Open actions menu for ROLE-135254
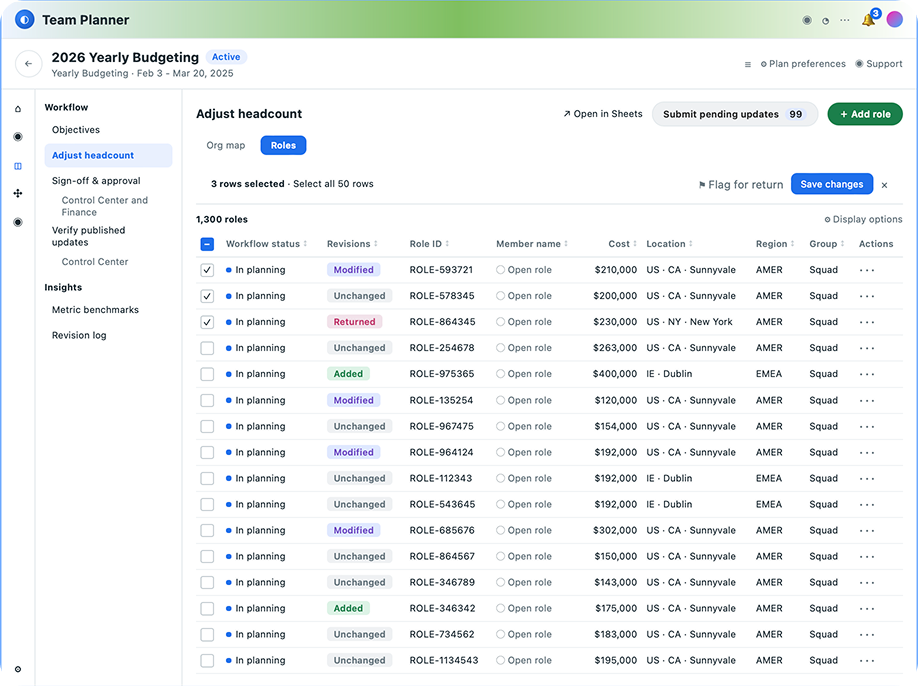This screenshot has height=686, width=918. (867, 401)
